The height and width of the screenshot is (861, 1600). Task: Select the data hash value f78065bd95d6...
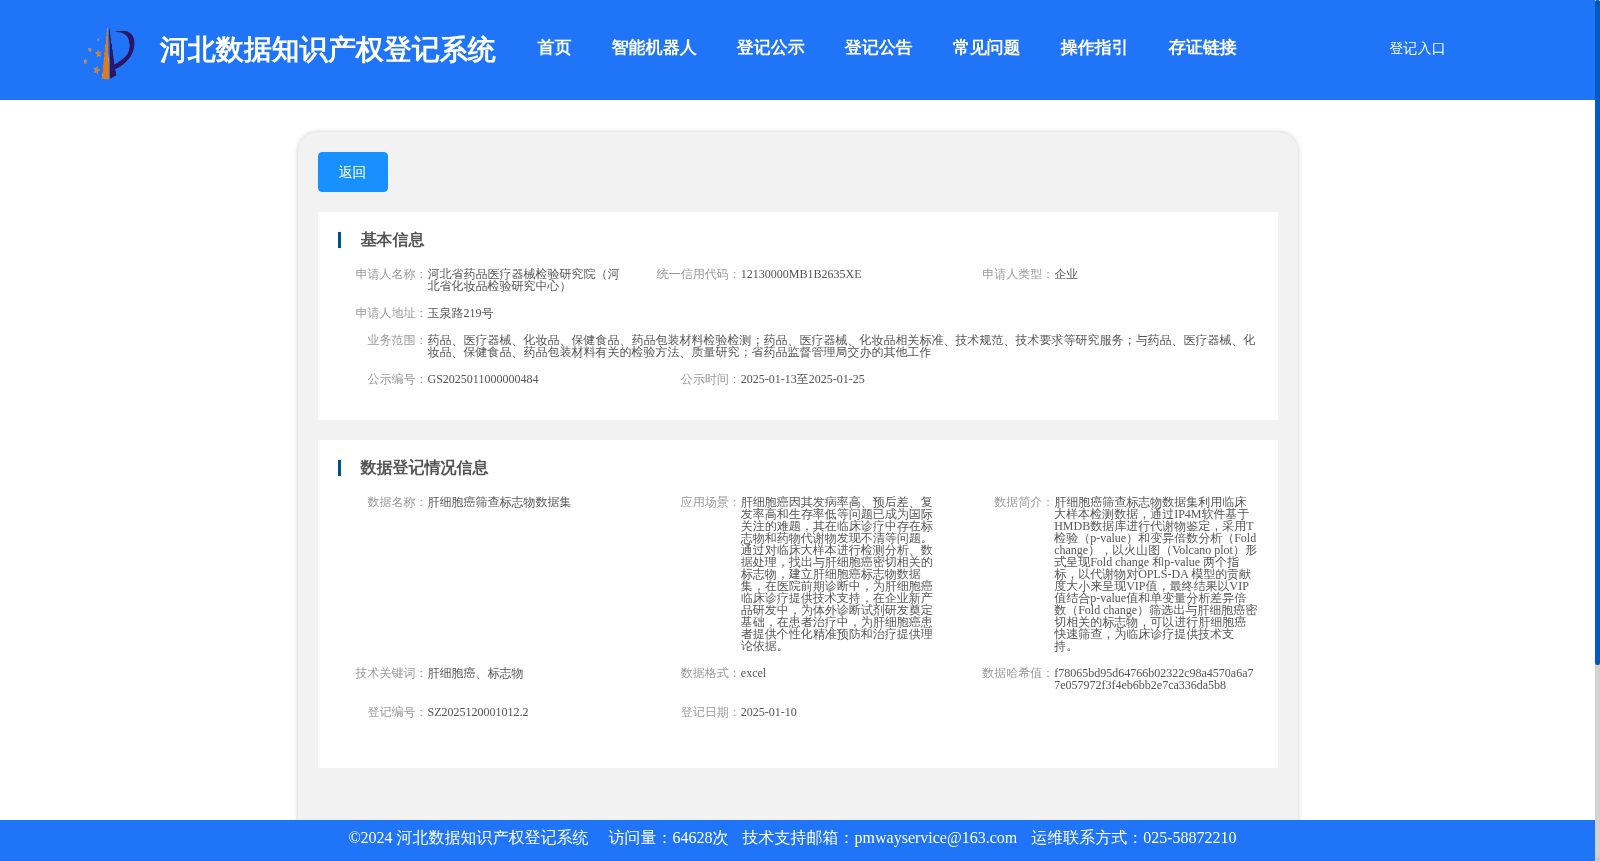pos(1154,679)
